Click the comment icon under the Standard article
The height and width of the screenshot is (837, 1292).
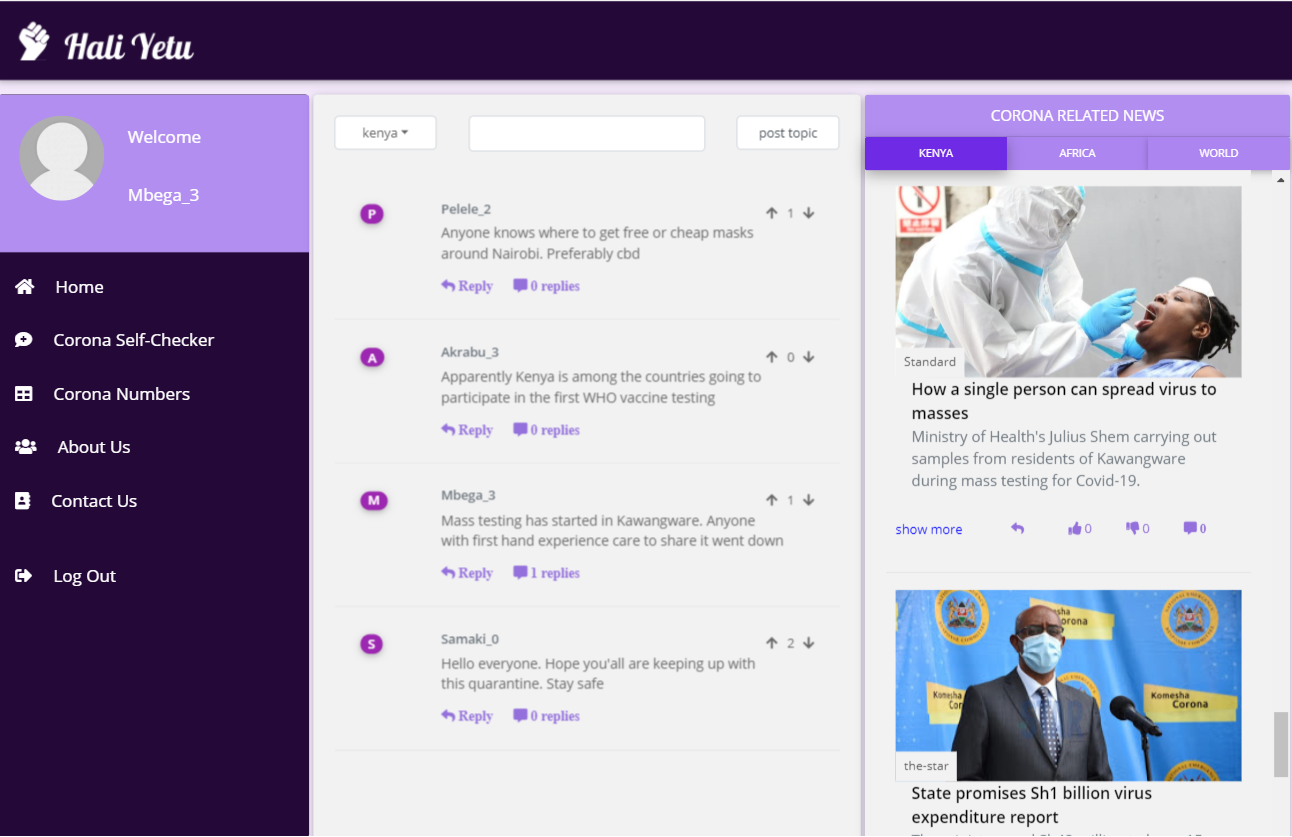1191,529
